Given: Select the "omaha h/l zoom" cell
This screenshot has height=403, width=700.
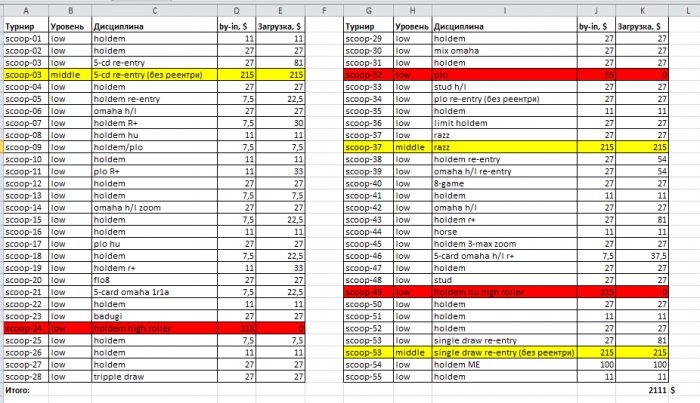Looking at the screenshot, I should click(x=154, y=208).
